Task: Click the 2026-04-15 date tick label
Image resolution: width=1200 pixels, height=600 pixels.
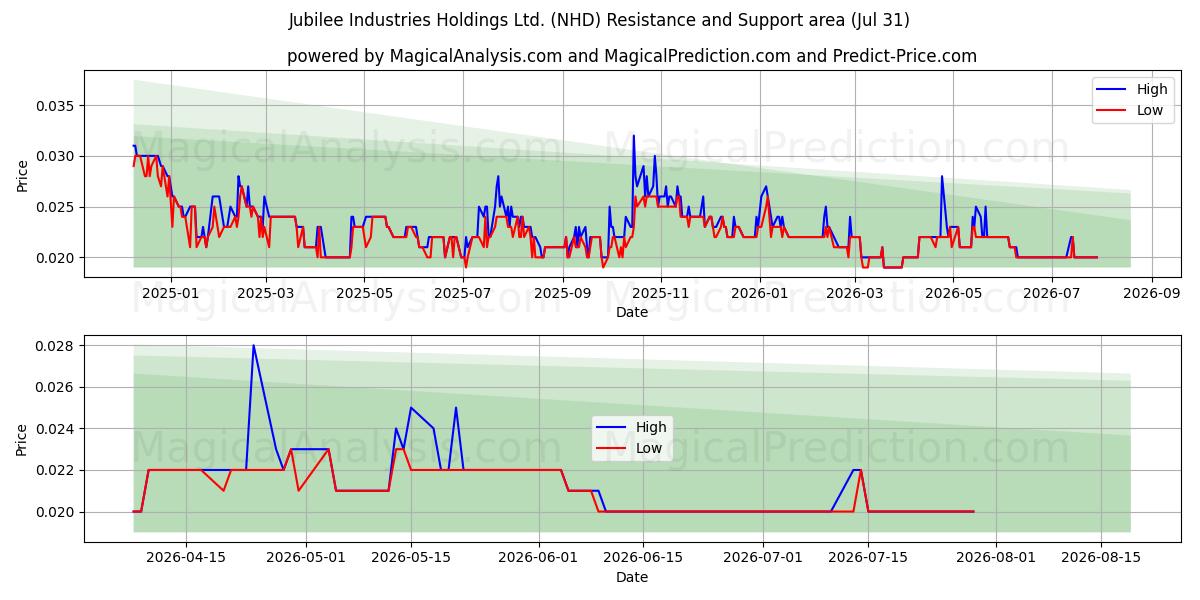Action: [x=186, y=558]
